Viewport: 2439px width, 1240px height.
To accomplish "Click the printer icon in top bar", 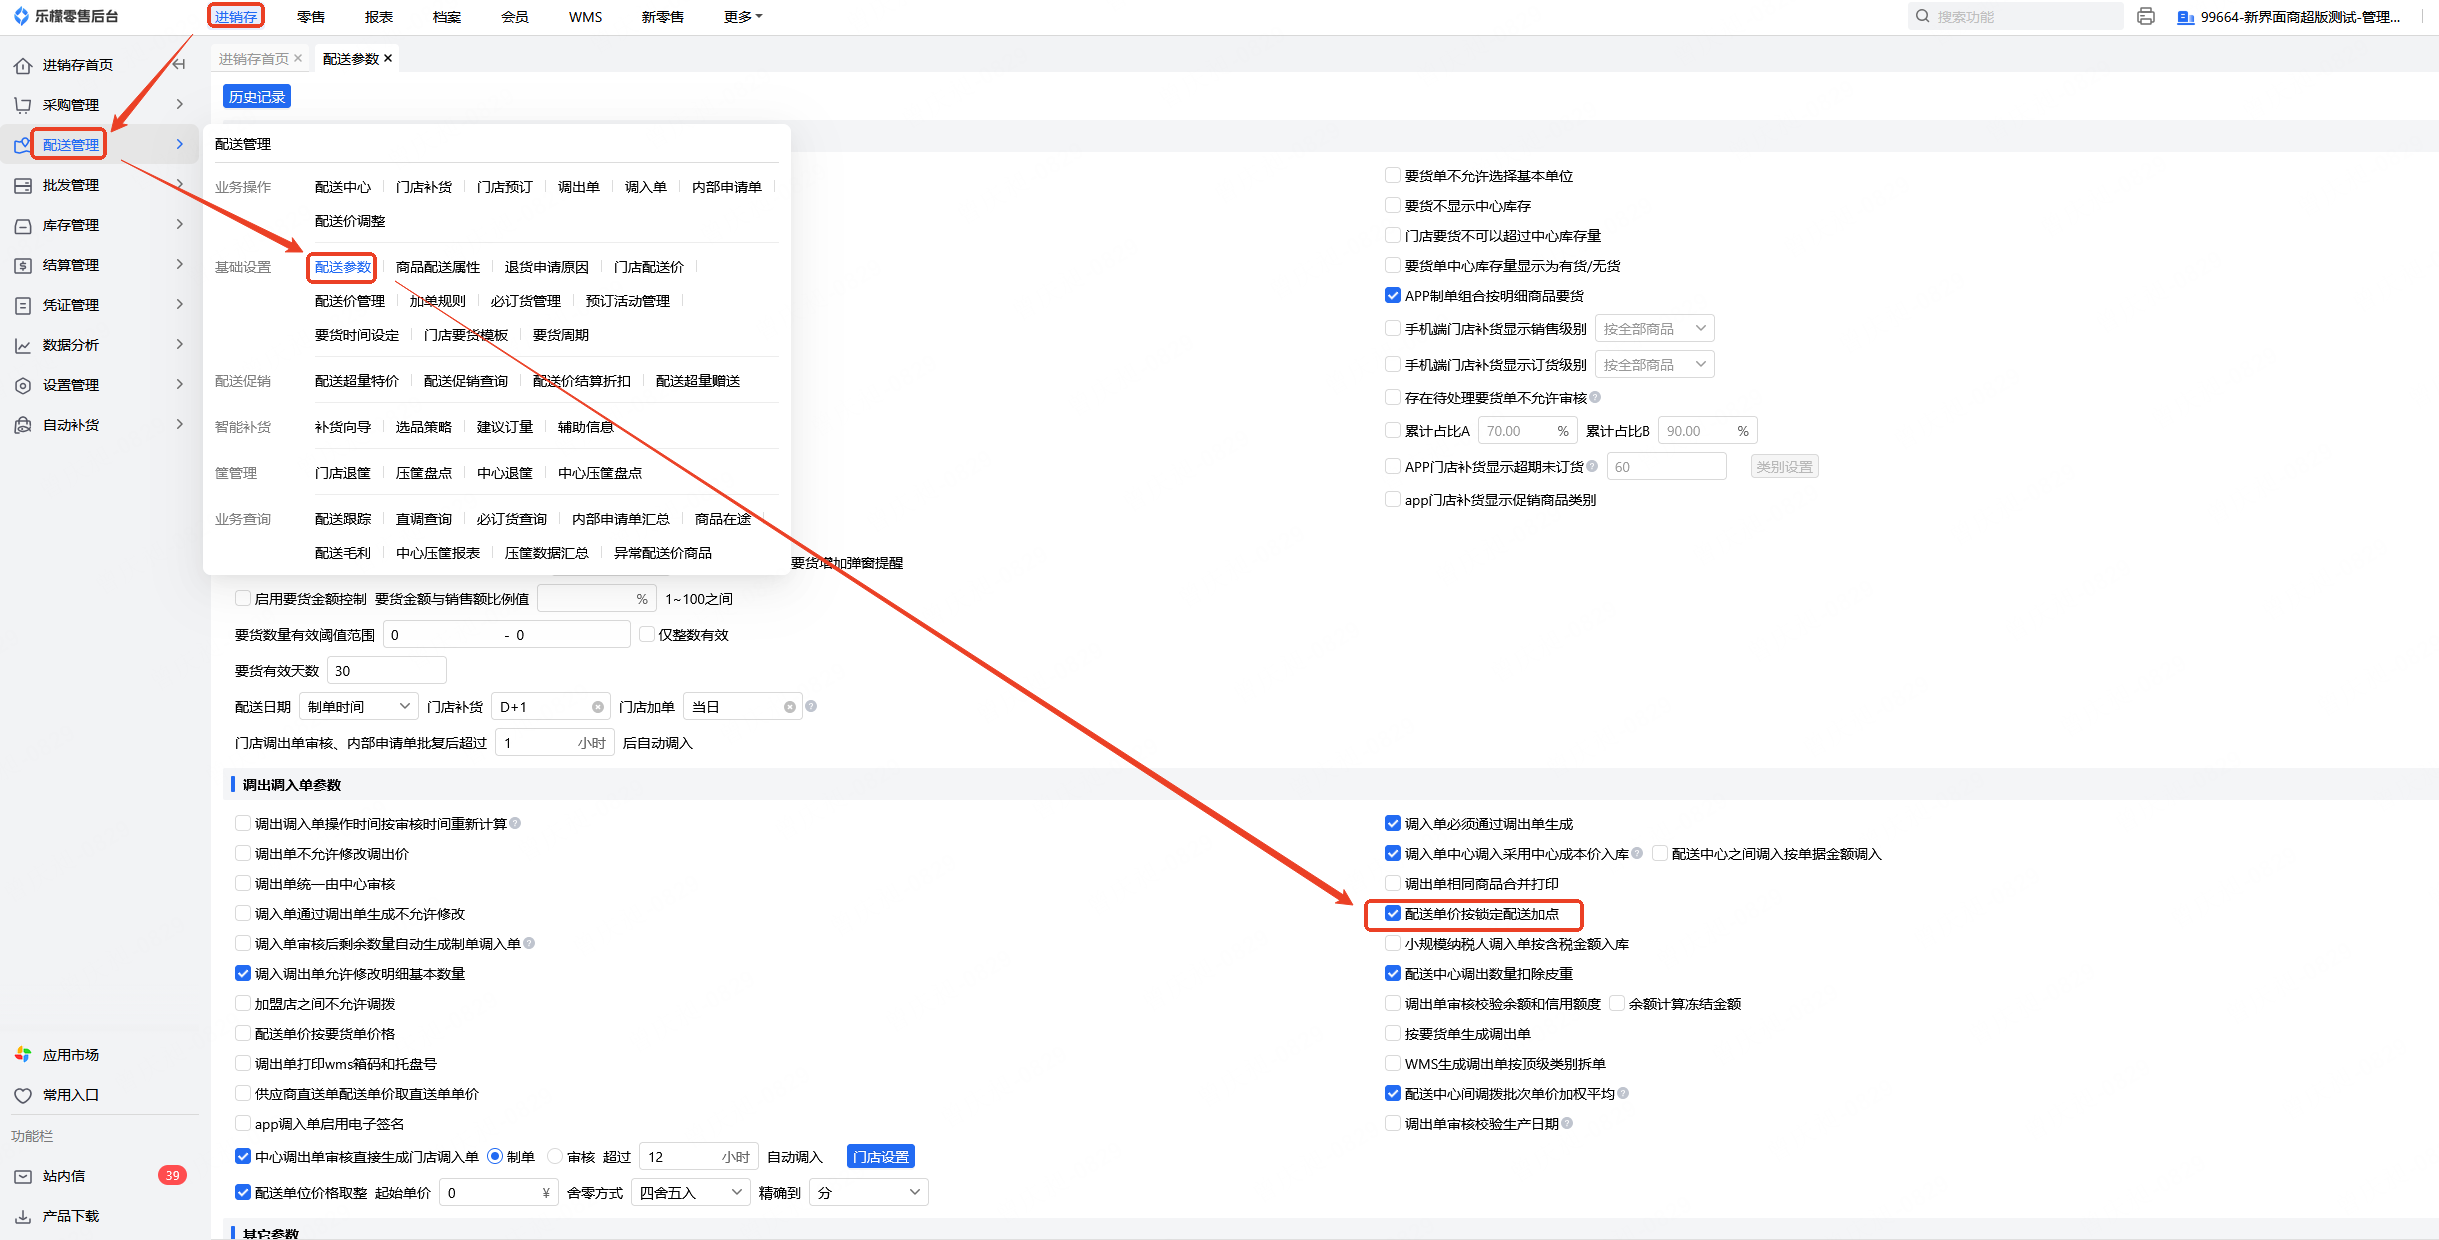I will pyautogui.click(x=2145, y=16).
